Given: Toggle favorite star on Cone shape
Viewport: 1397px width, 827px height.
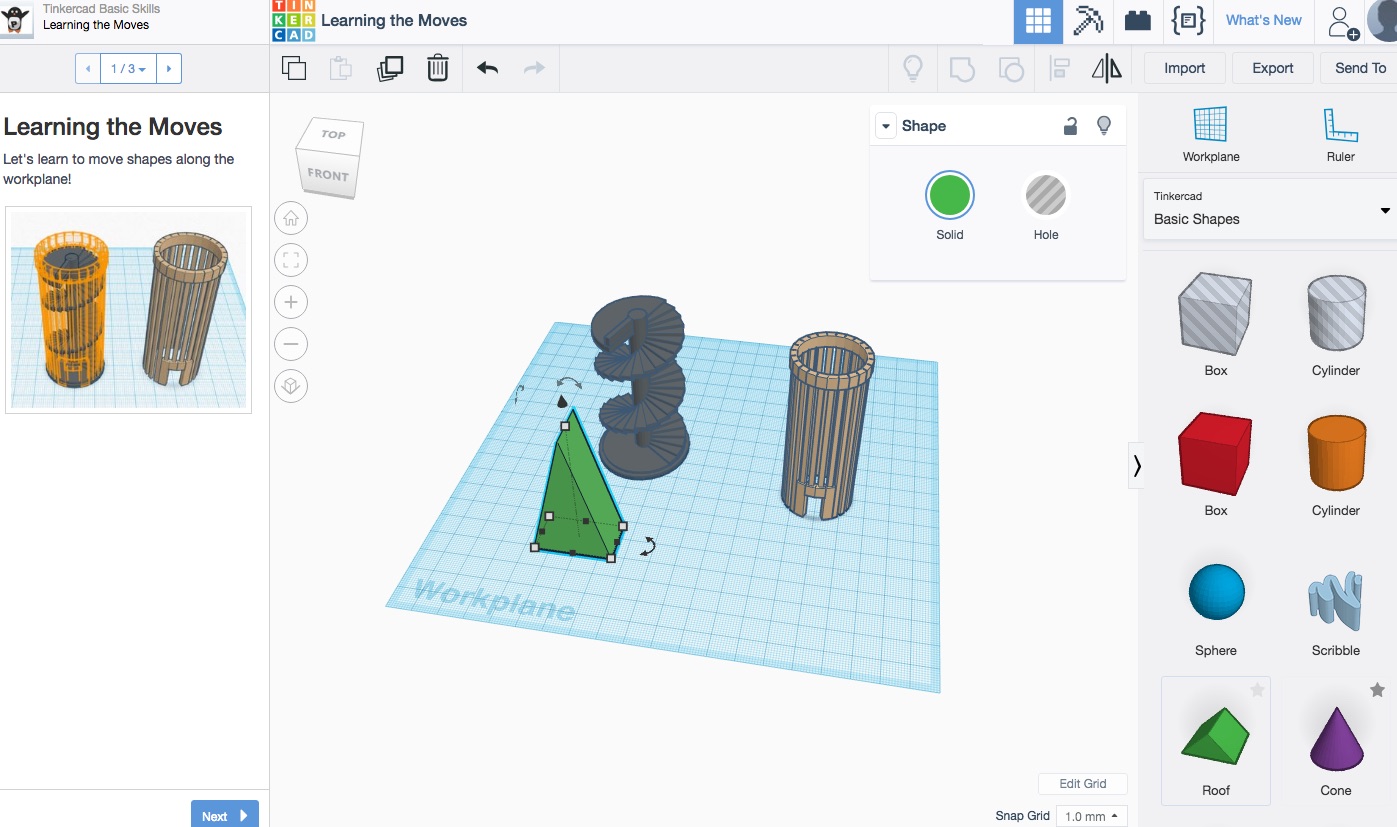Looking at the screenshot, I should pos(1377,690).
